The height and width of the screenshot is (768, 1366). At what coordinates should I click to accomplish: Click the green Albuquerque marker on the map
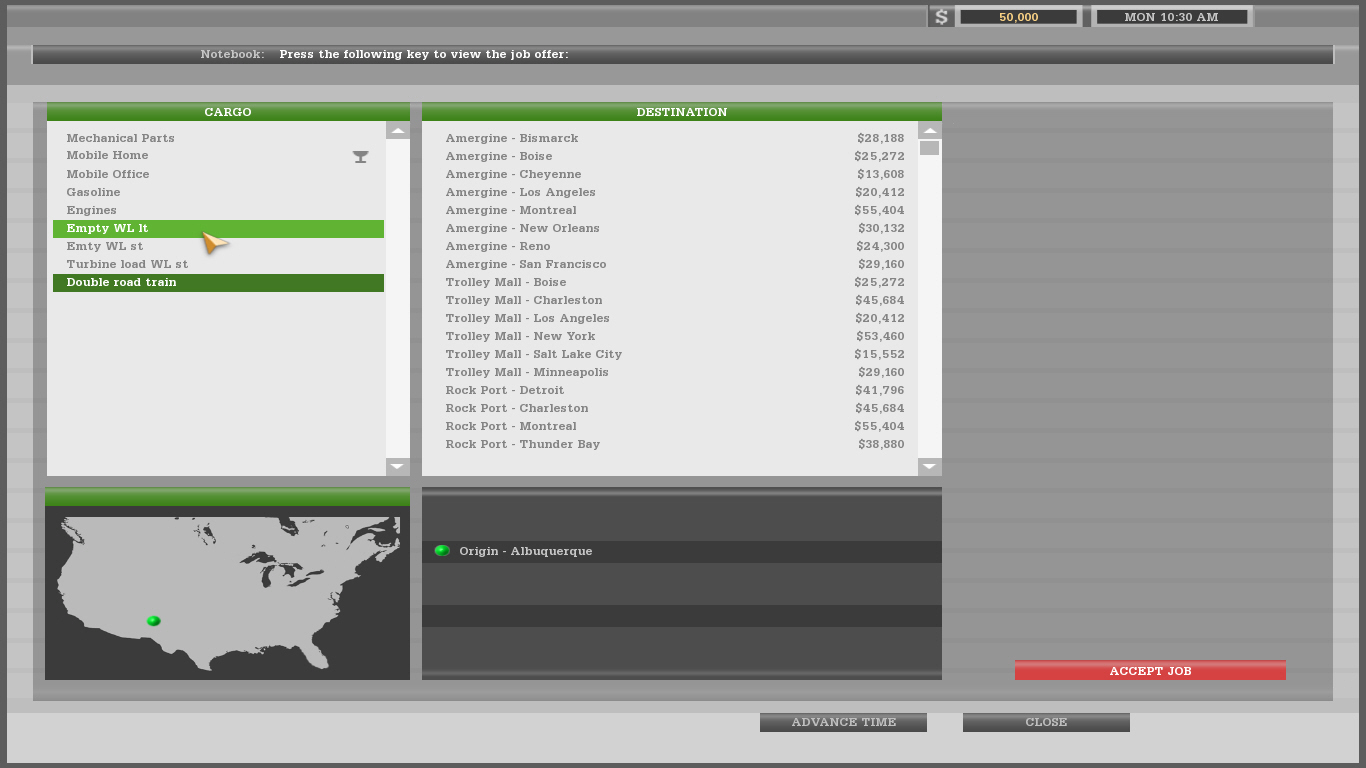click(x=153, y=621)
